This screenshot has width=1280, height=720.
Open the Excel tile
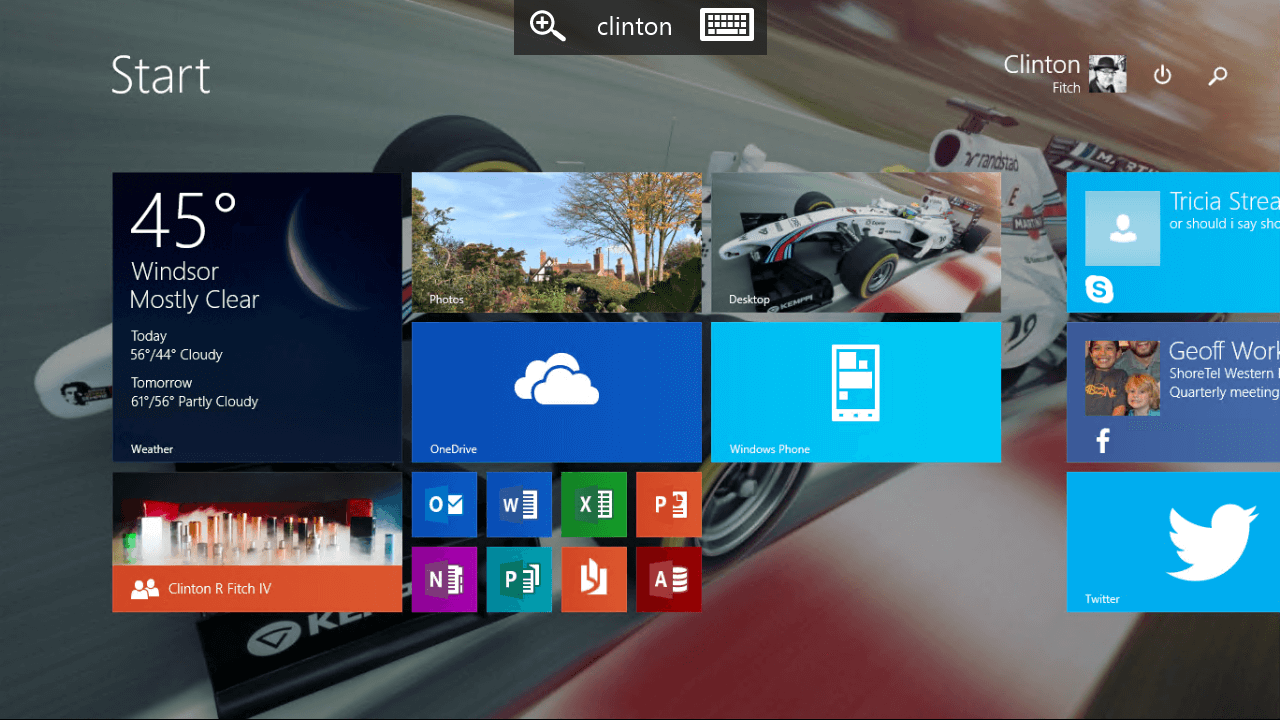(x=594, y=505)
